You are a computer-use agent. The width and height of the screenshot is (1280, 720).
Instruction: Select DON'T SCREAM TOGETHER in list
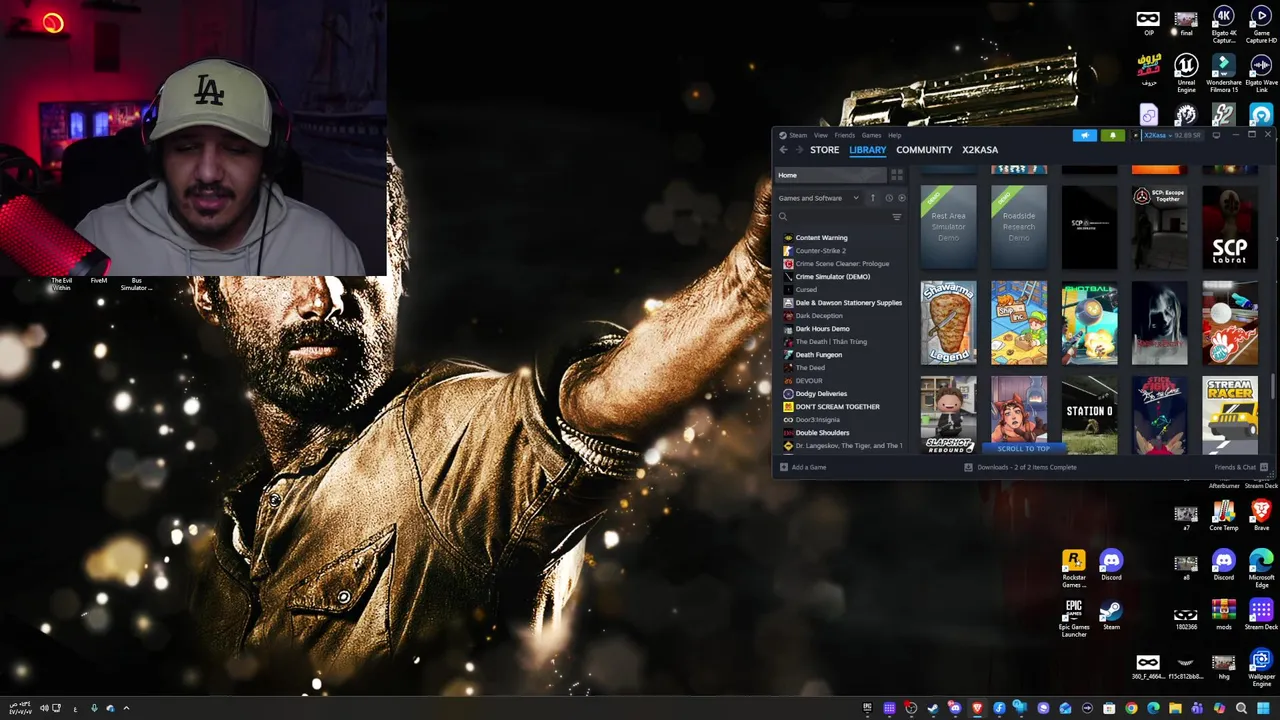point(837,407)
